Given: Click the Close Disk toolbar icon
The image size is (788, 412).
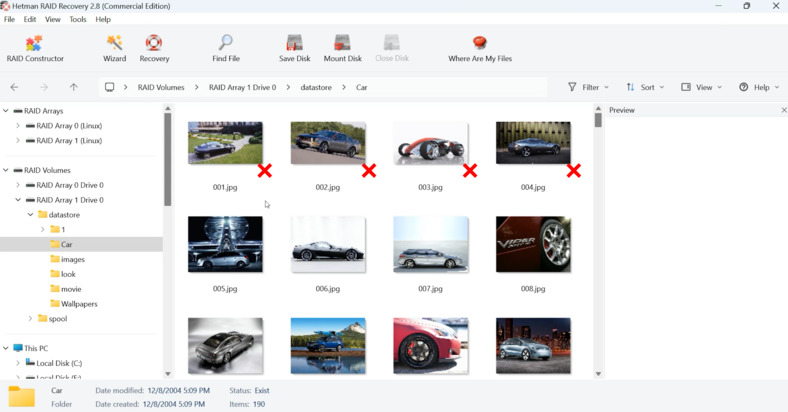Looking at the screenshot, I should coord(391,43).
